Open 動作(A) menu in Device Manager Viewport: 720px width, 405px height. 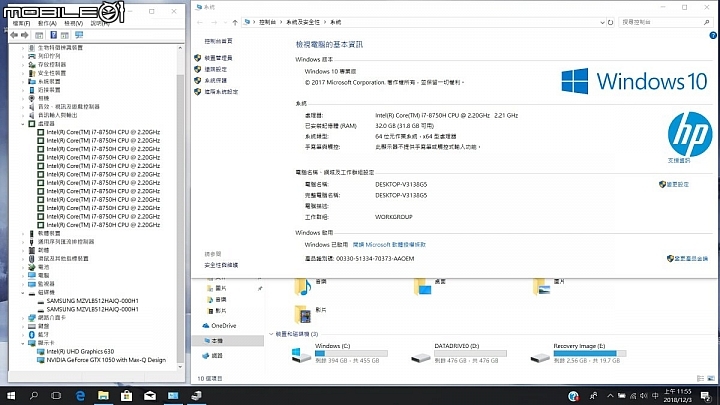click(47, 23)
